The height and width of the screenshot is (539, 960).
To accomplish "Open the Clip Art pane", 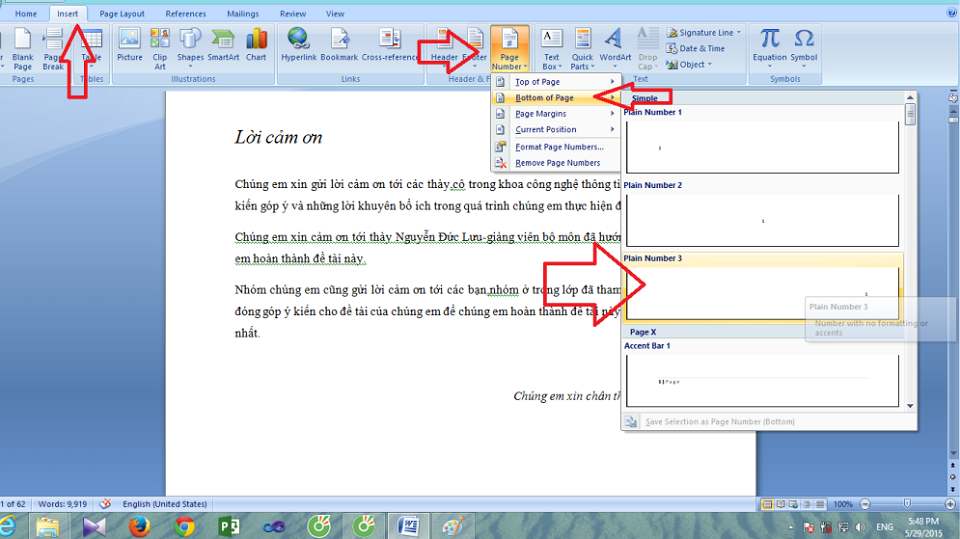I will tap(160, 49).
